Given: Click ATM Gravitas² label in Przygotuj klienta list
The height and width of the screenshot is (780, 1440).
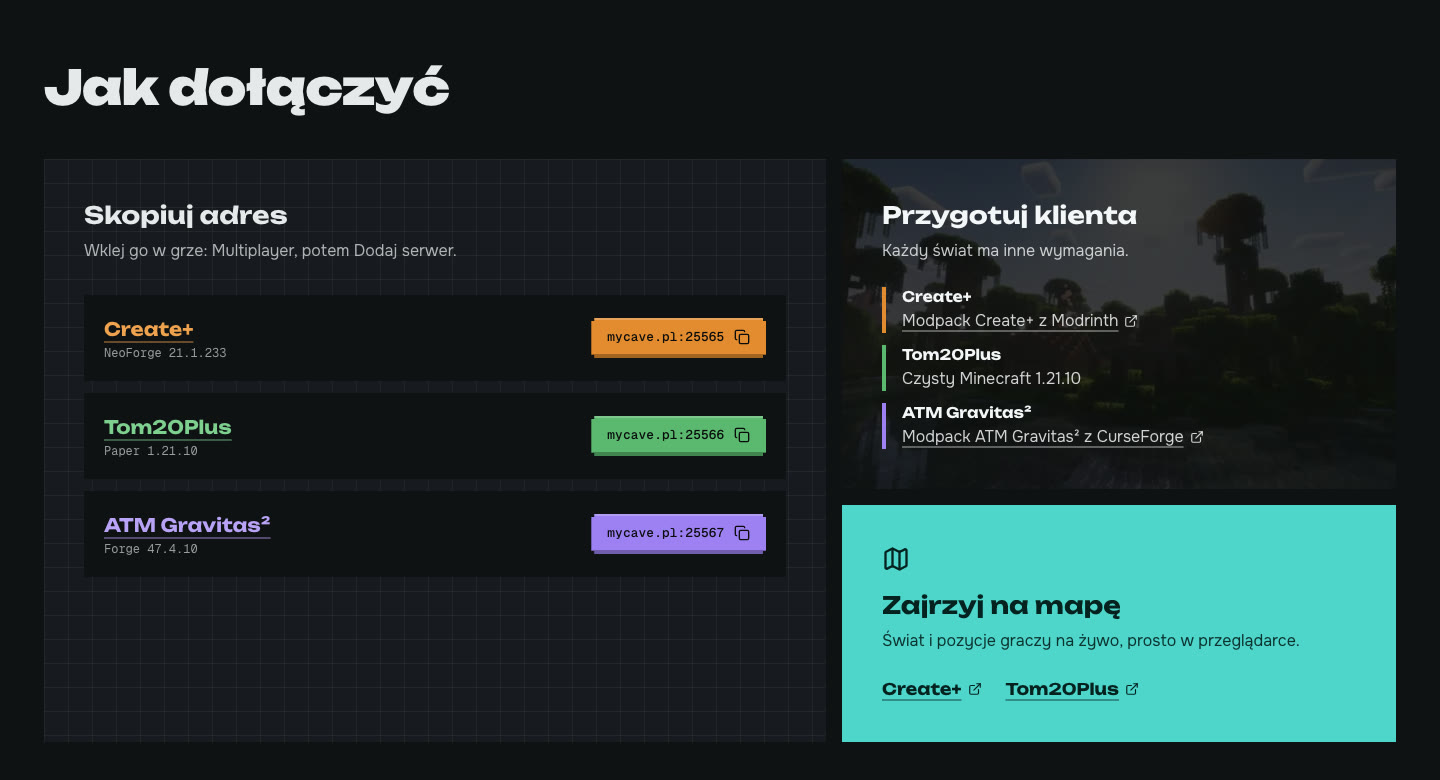Looking at the screenshot, I should (x=967, y=412).
